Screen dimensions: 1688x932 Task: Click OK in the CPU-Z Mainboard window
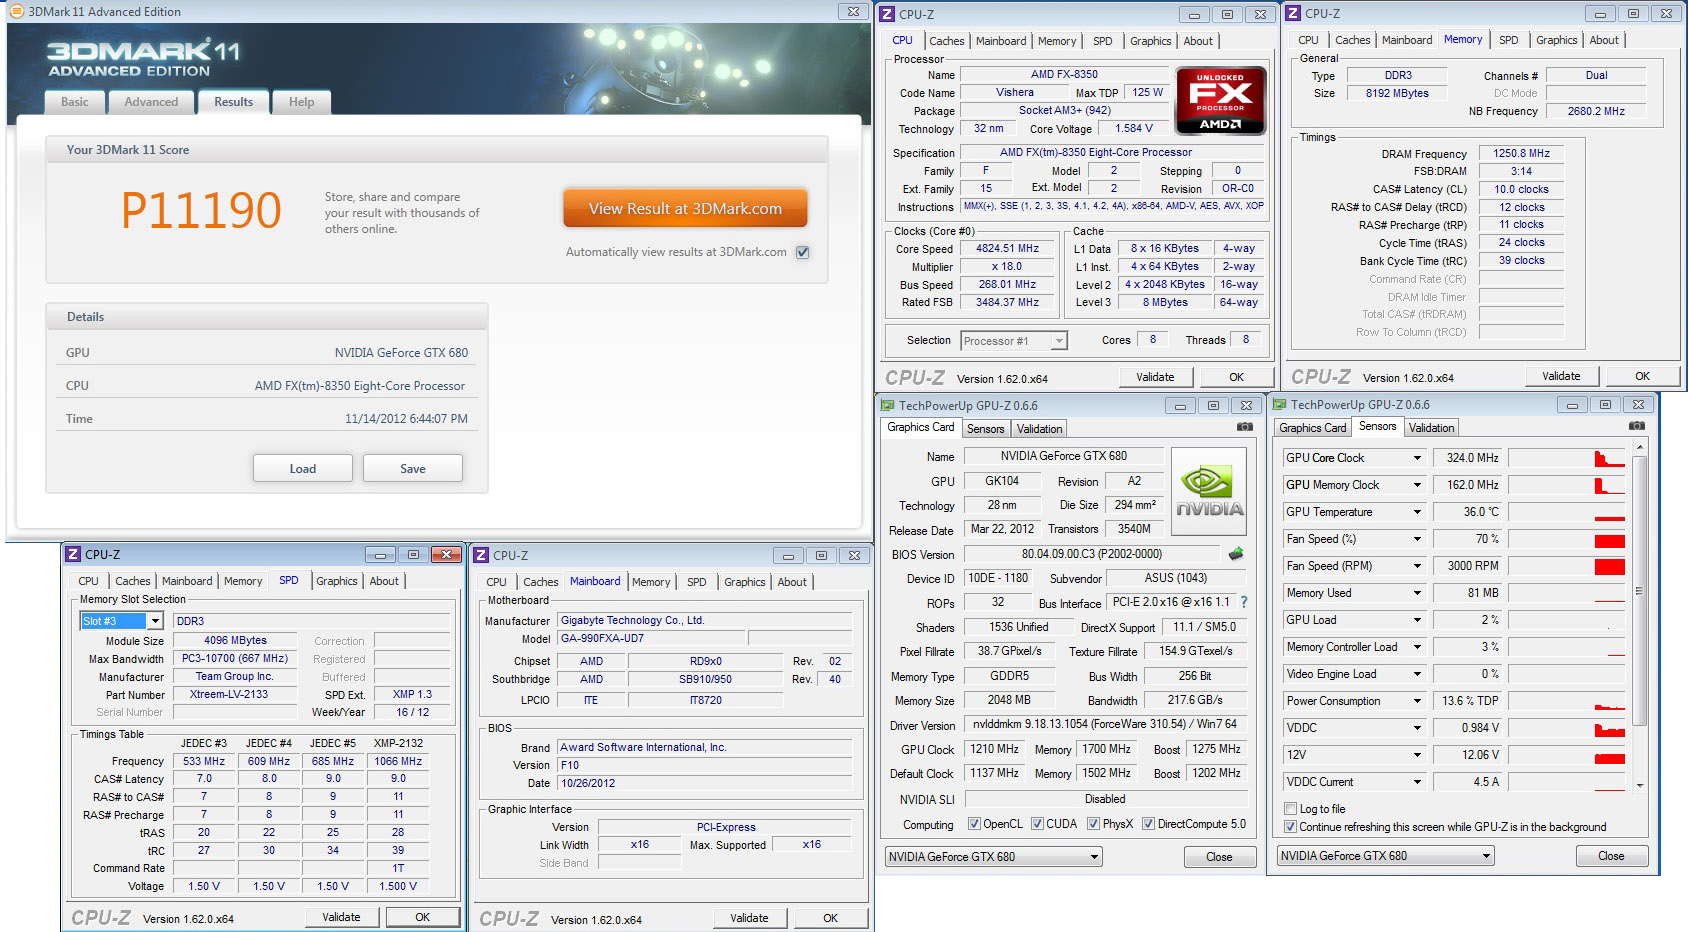click(x=830, y=918)
